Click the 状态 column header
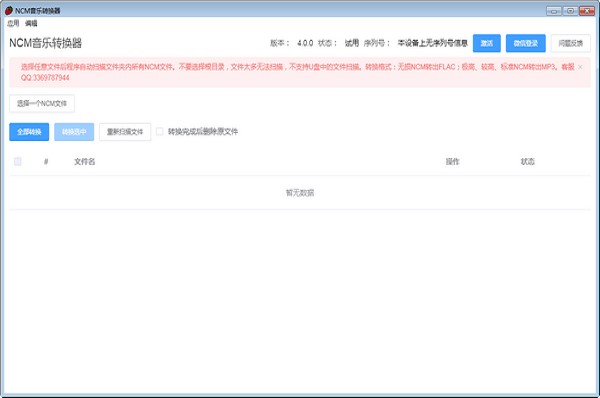Image resolution: width=600 pixels, height=398 pixels. tap(527, 161)
